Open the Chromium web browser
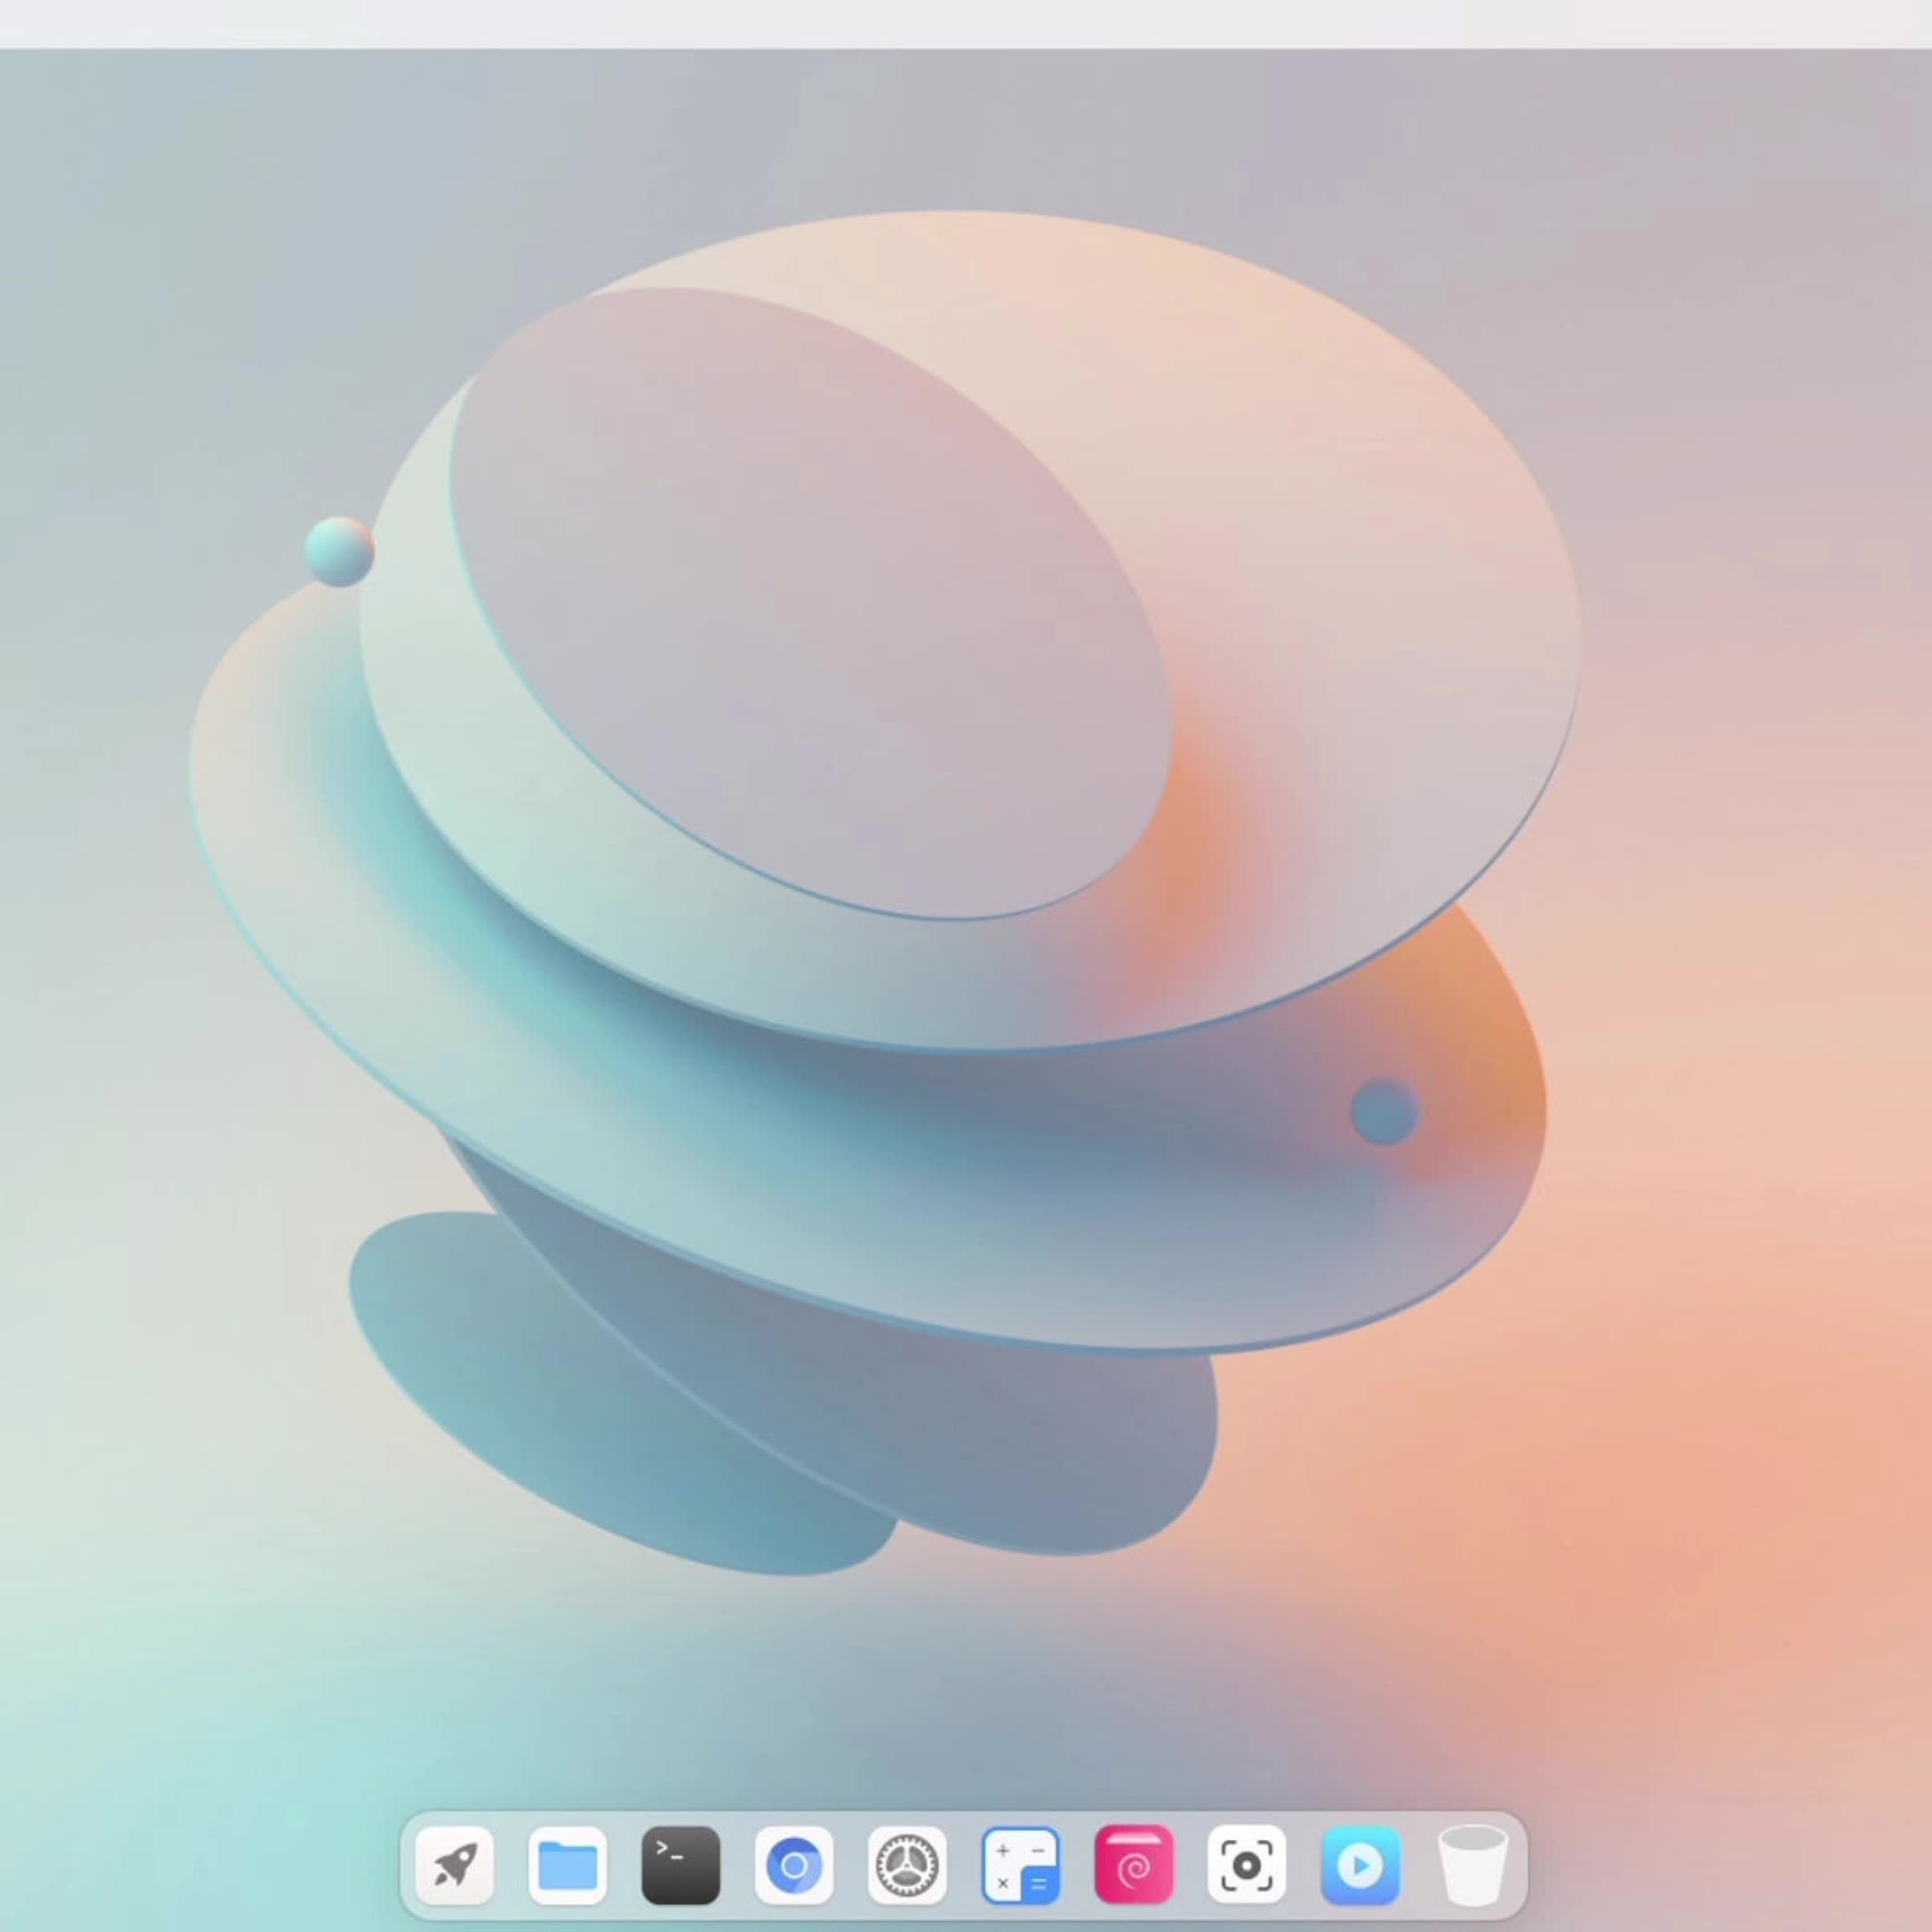The image size is (1932, 1932). click(793, 1865)
